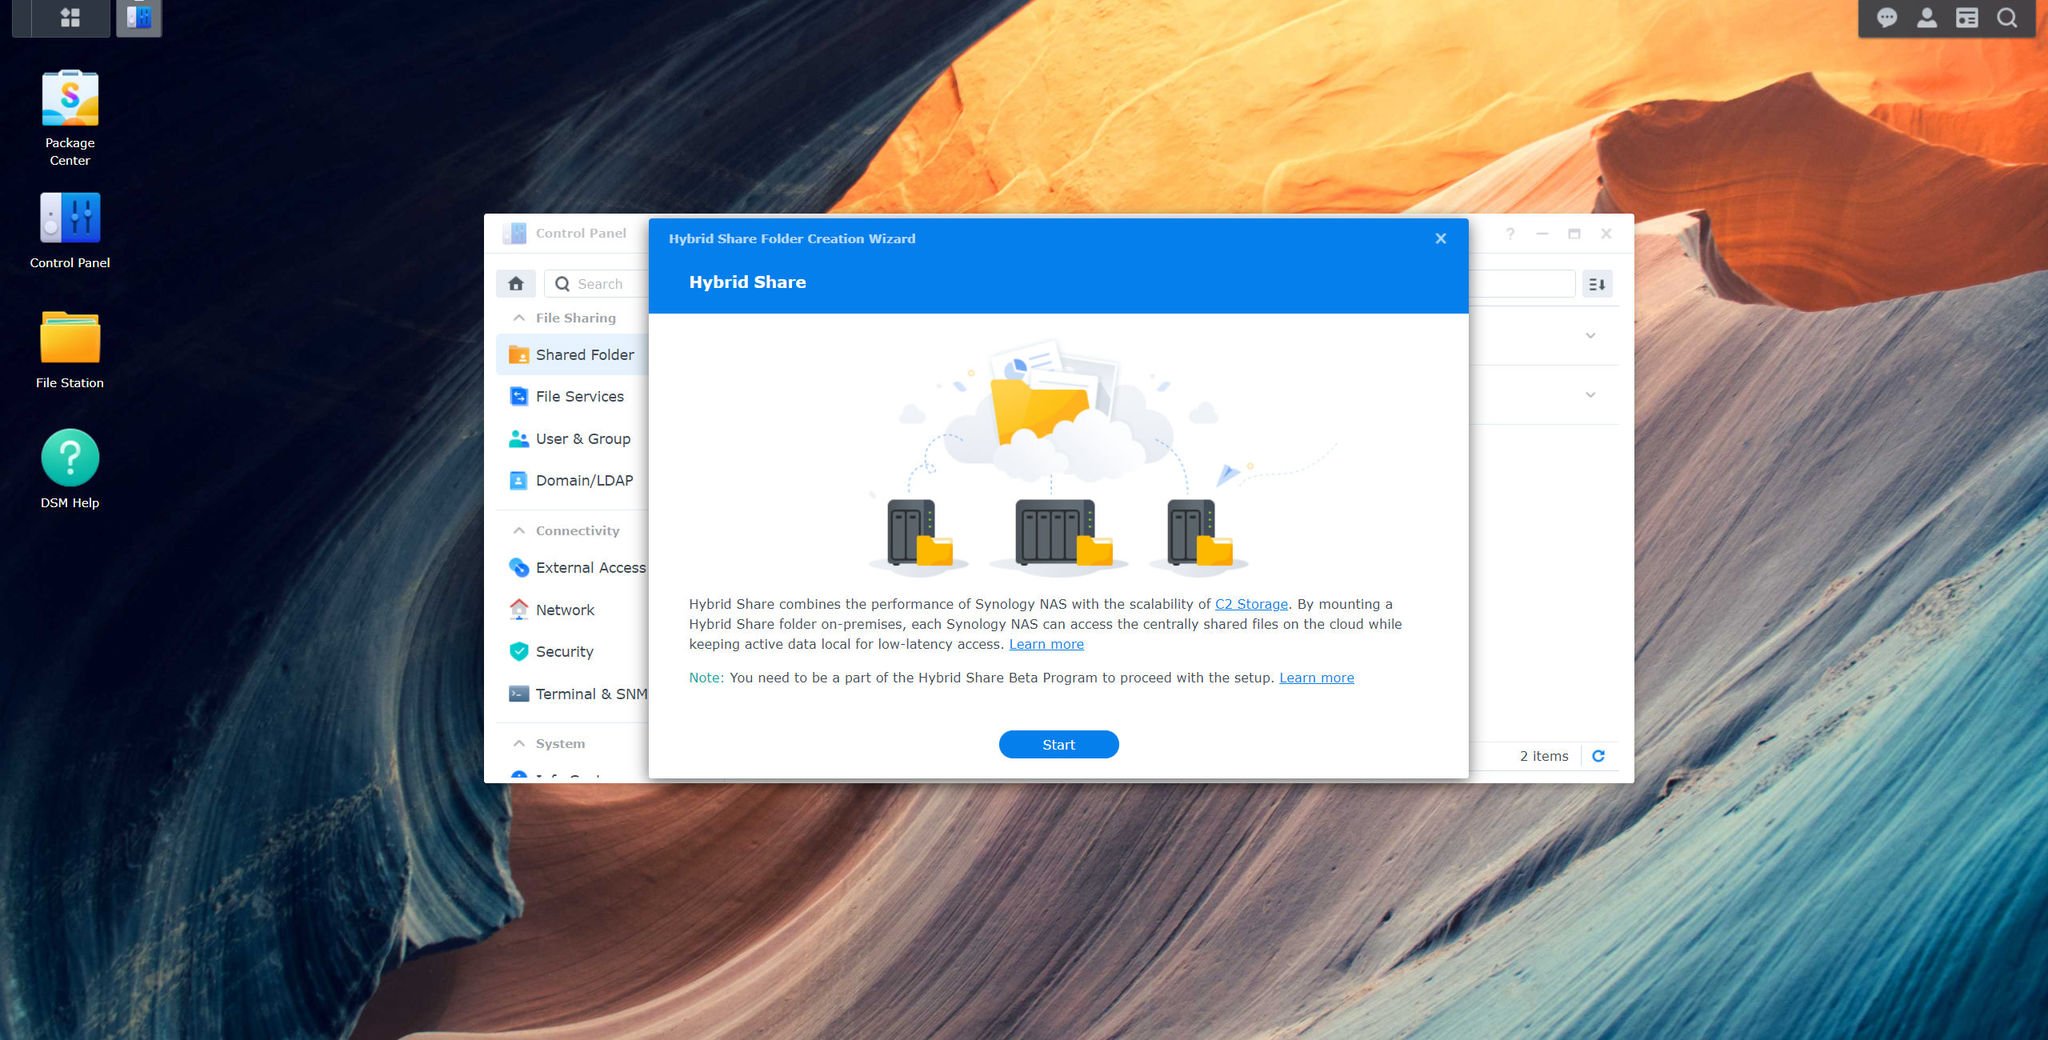Open notifications chat bubble icon
This screenshot has height=1040, width=2048.
pyautogui.click(x=1887, y=17)
